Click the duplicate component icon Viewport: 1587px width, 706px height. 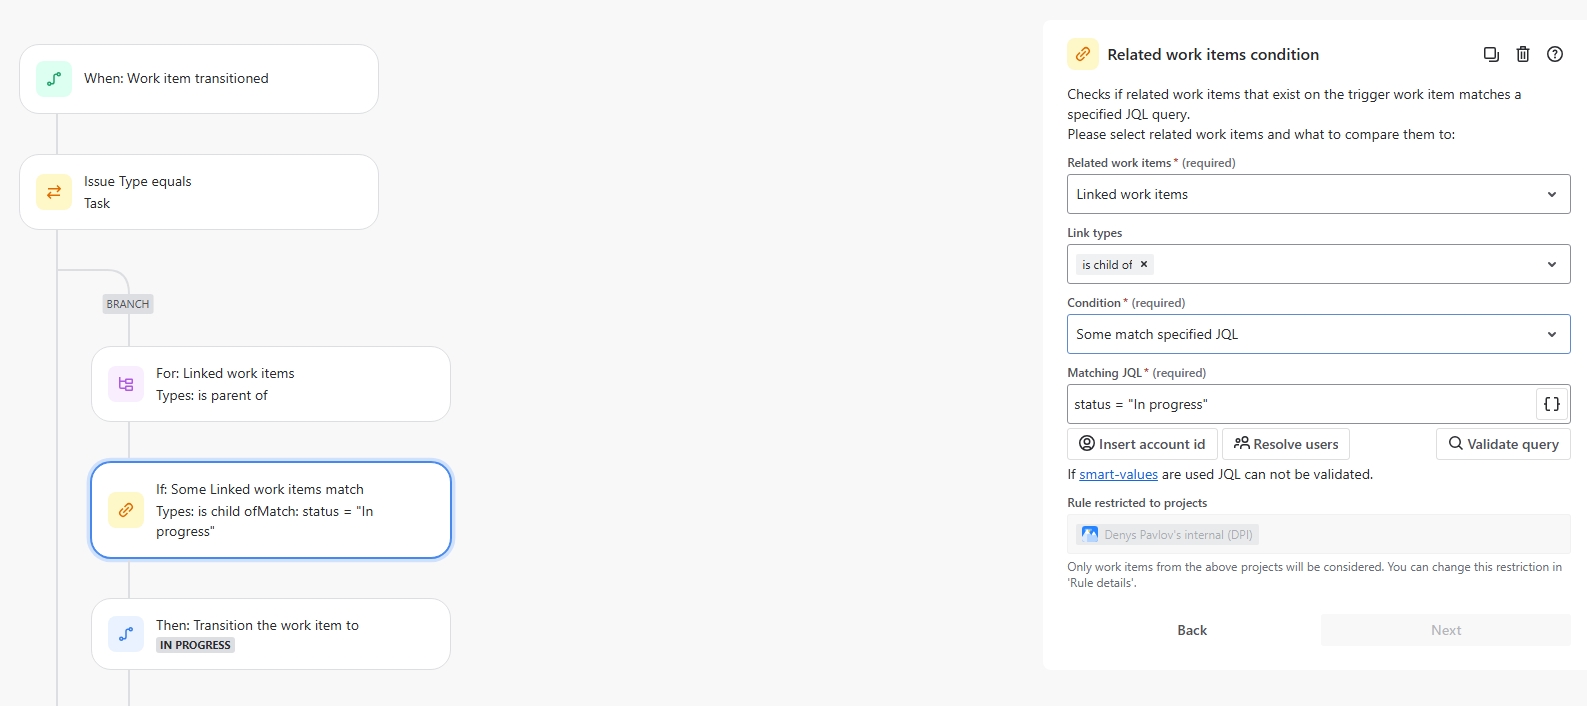click(1491, 54)
